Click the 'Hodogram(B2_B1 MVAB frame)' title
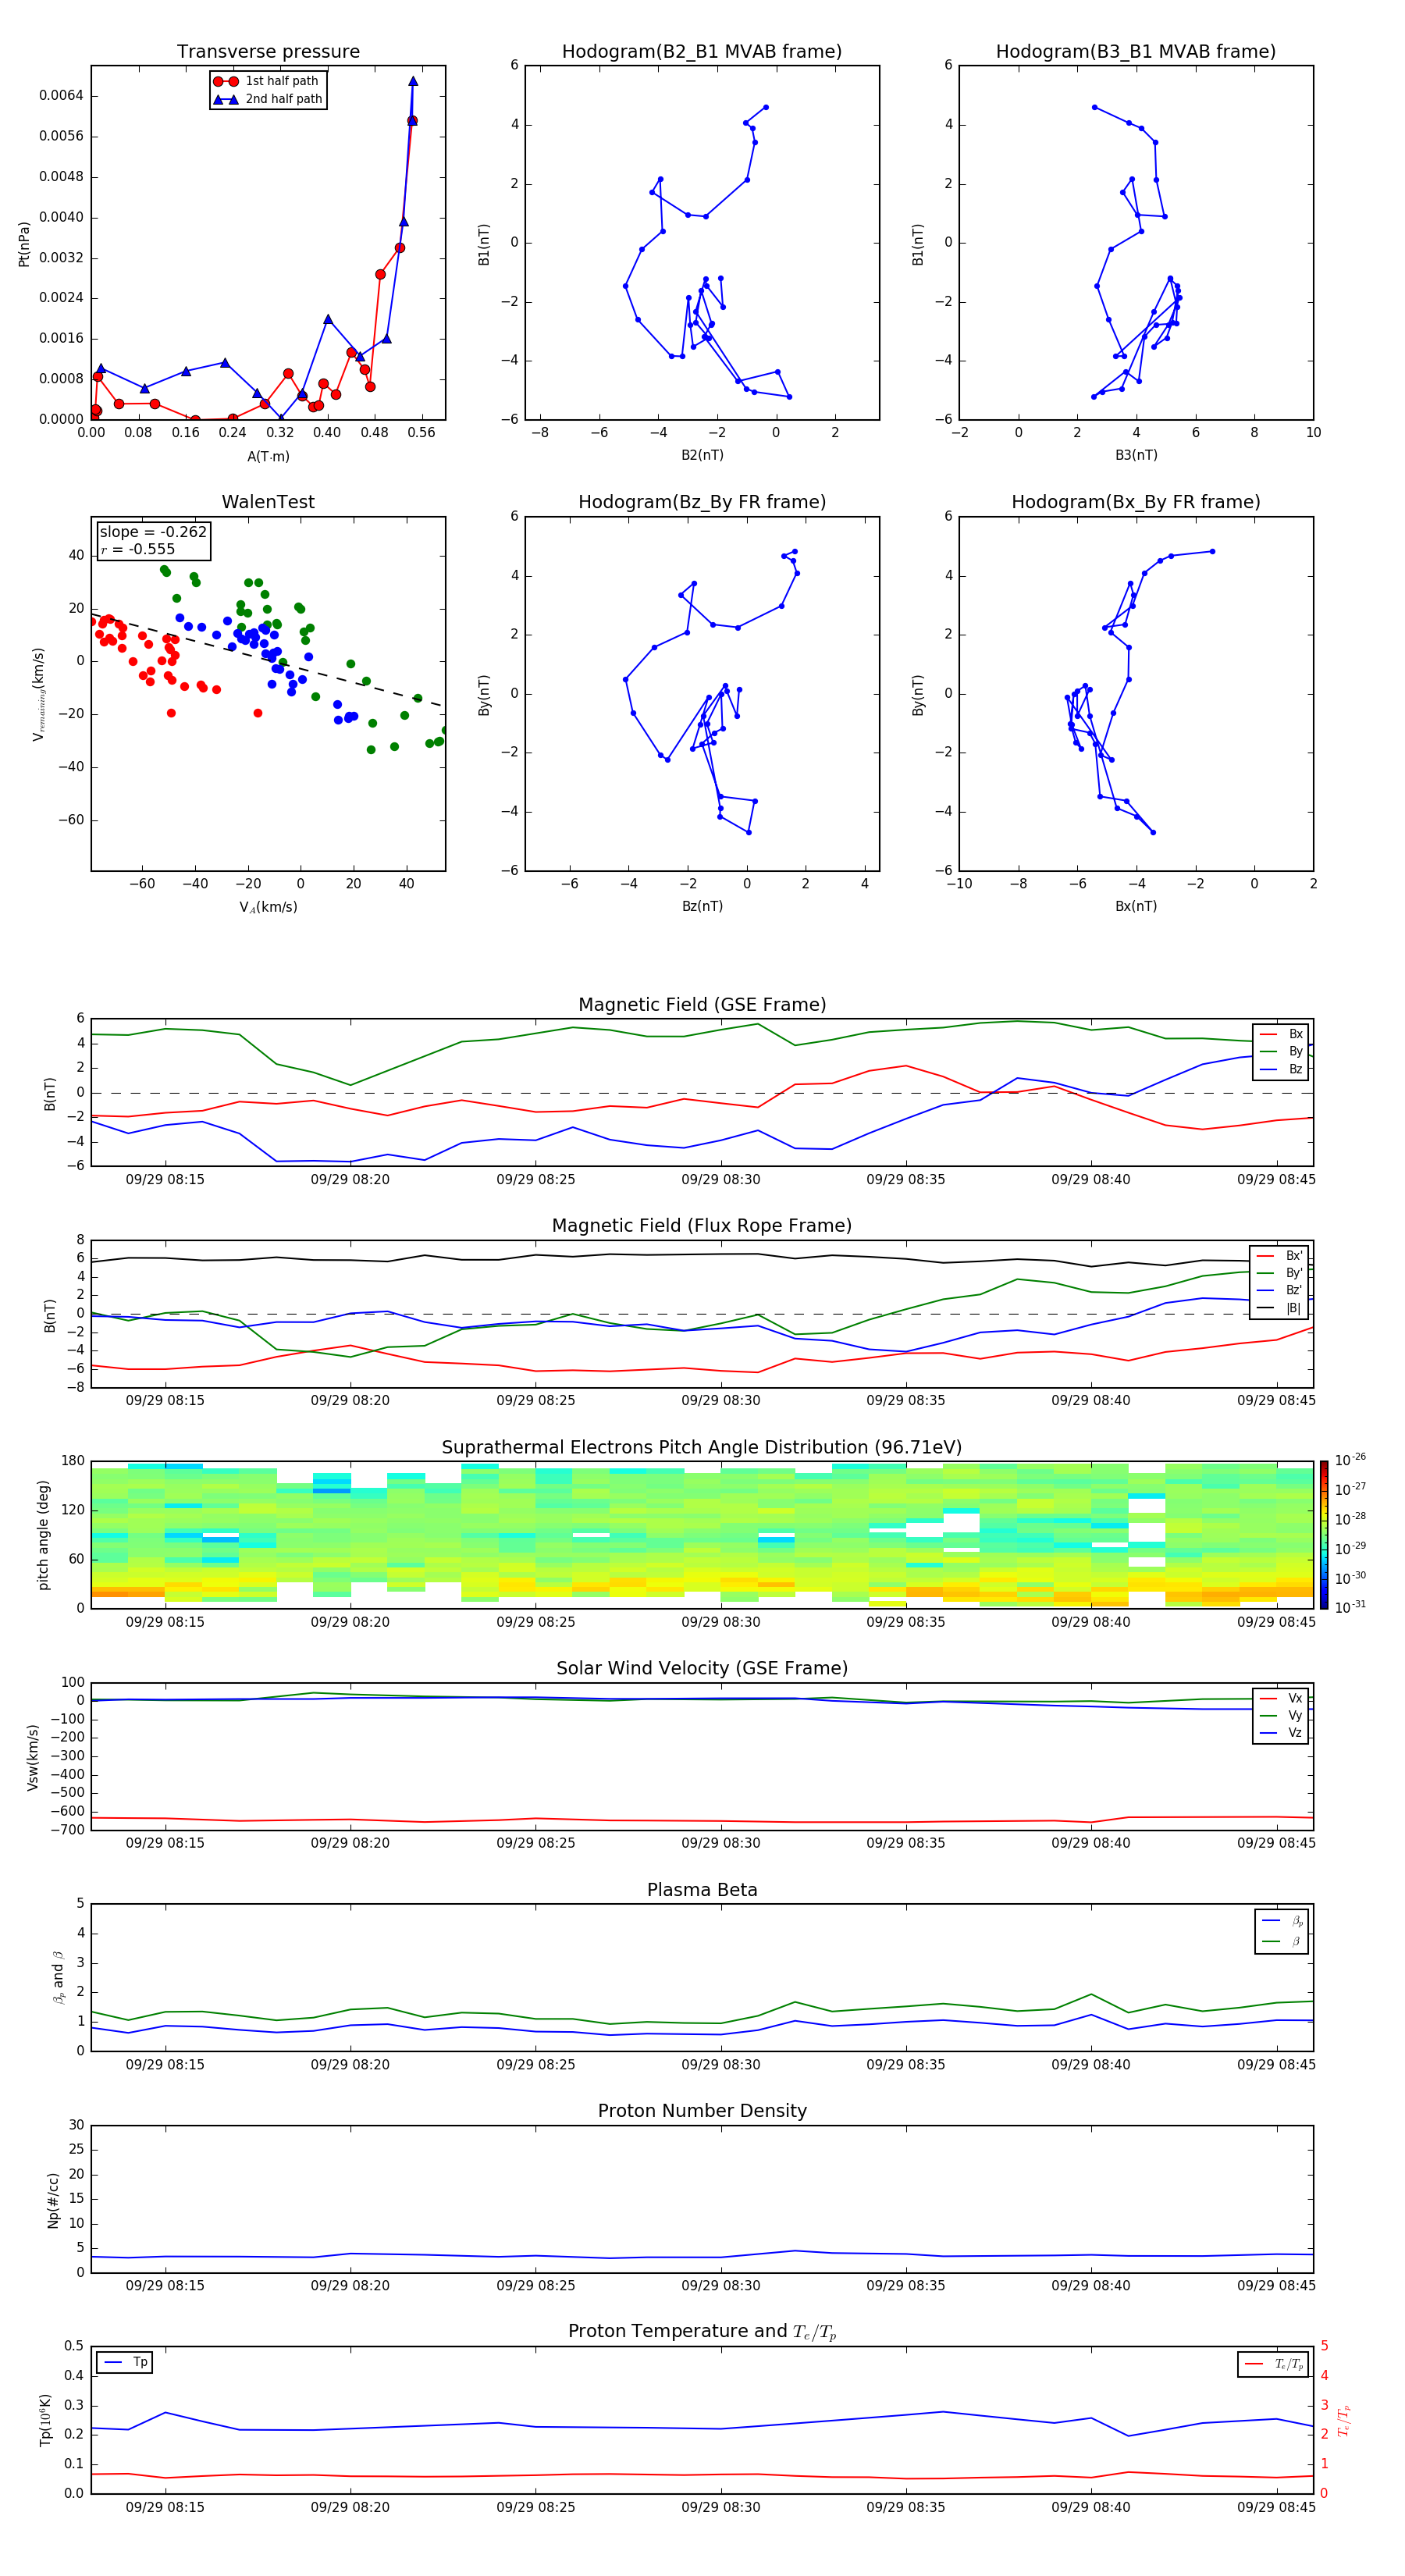The image size is (1405, 2576). [x=702, y=52]
